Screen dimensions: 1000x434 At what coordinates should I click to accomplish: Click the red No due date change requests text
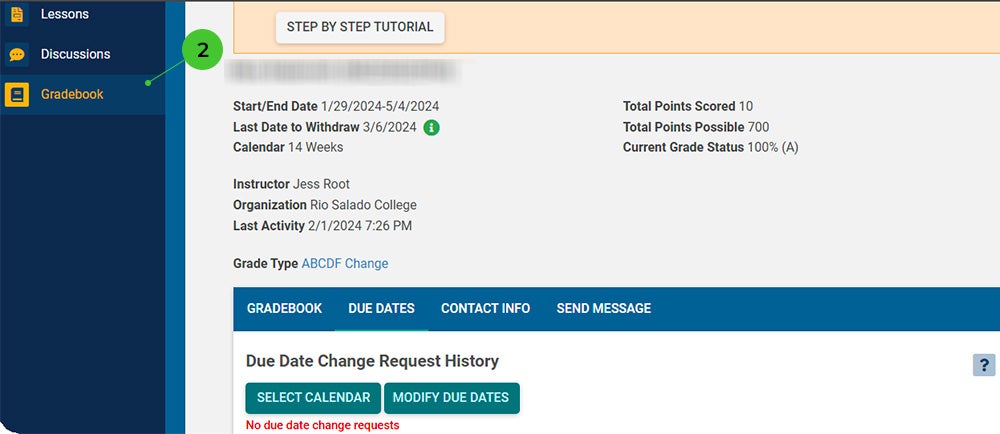[323, 425]
